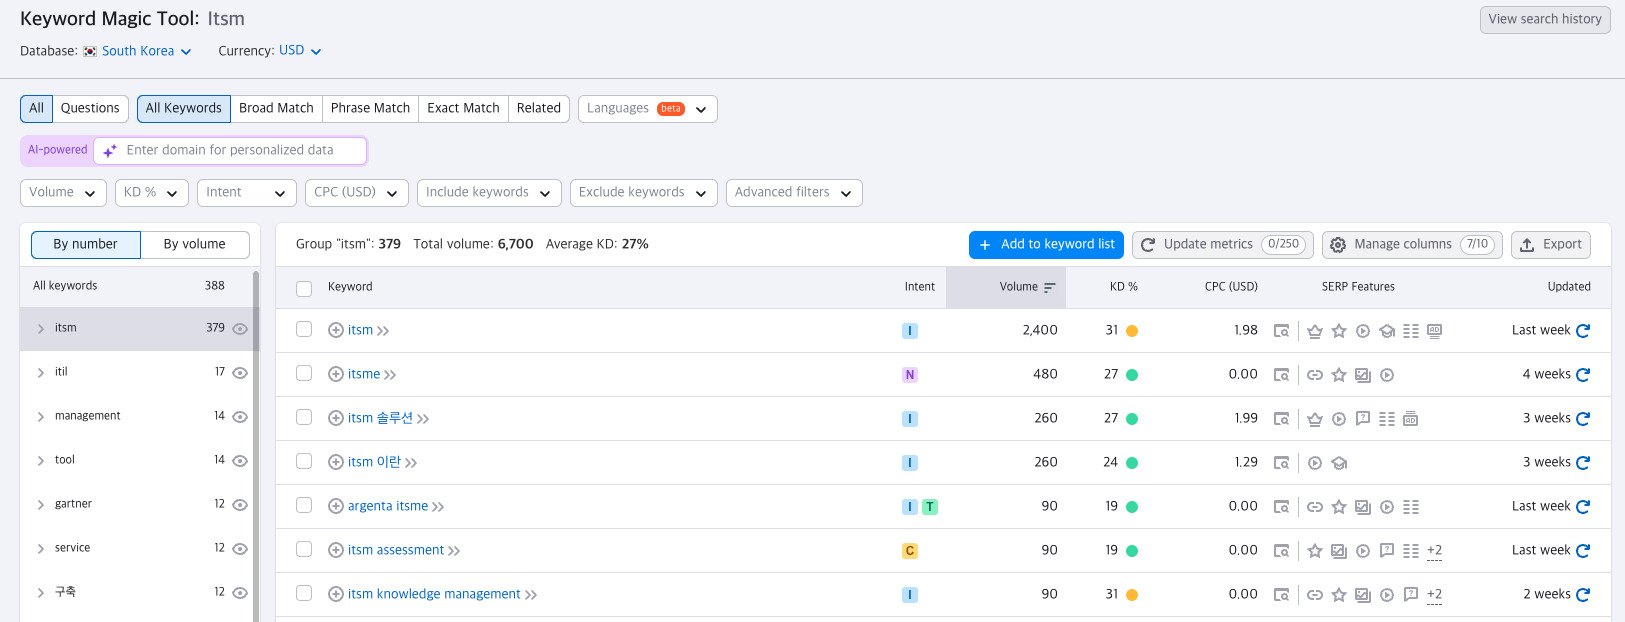Viewport: 1625px width, 622px height.
Task: Check the box for itsm keyword row
Action: [x=304, y=329]
